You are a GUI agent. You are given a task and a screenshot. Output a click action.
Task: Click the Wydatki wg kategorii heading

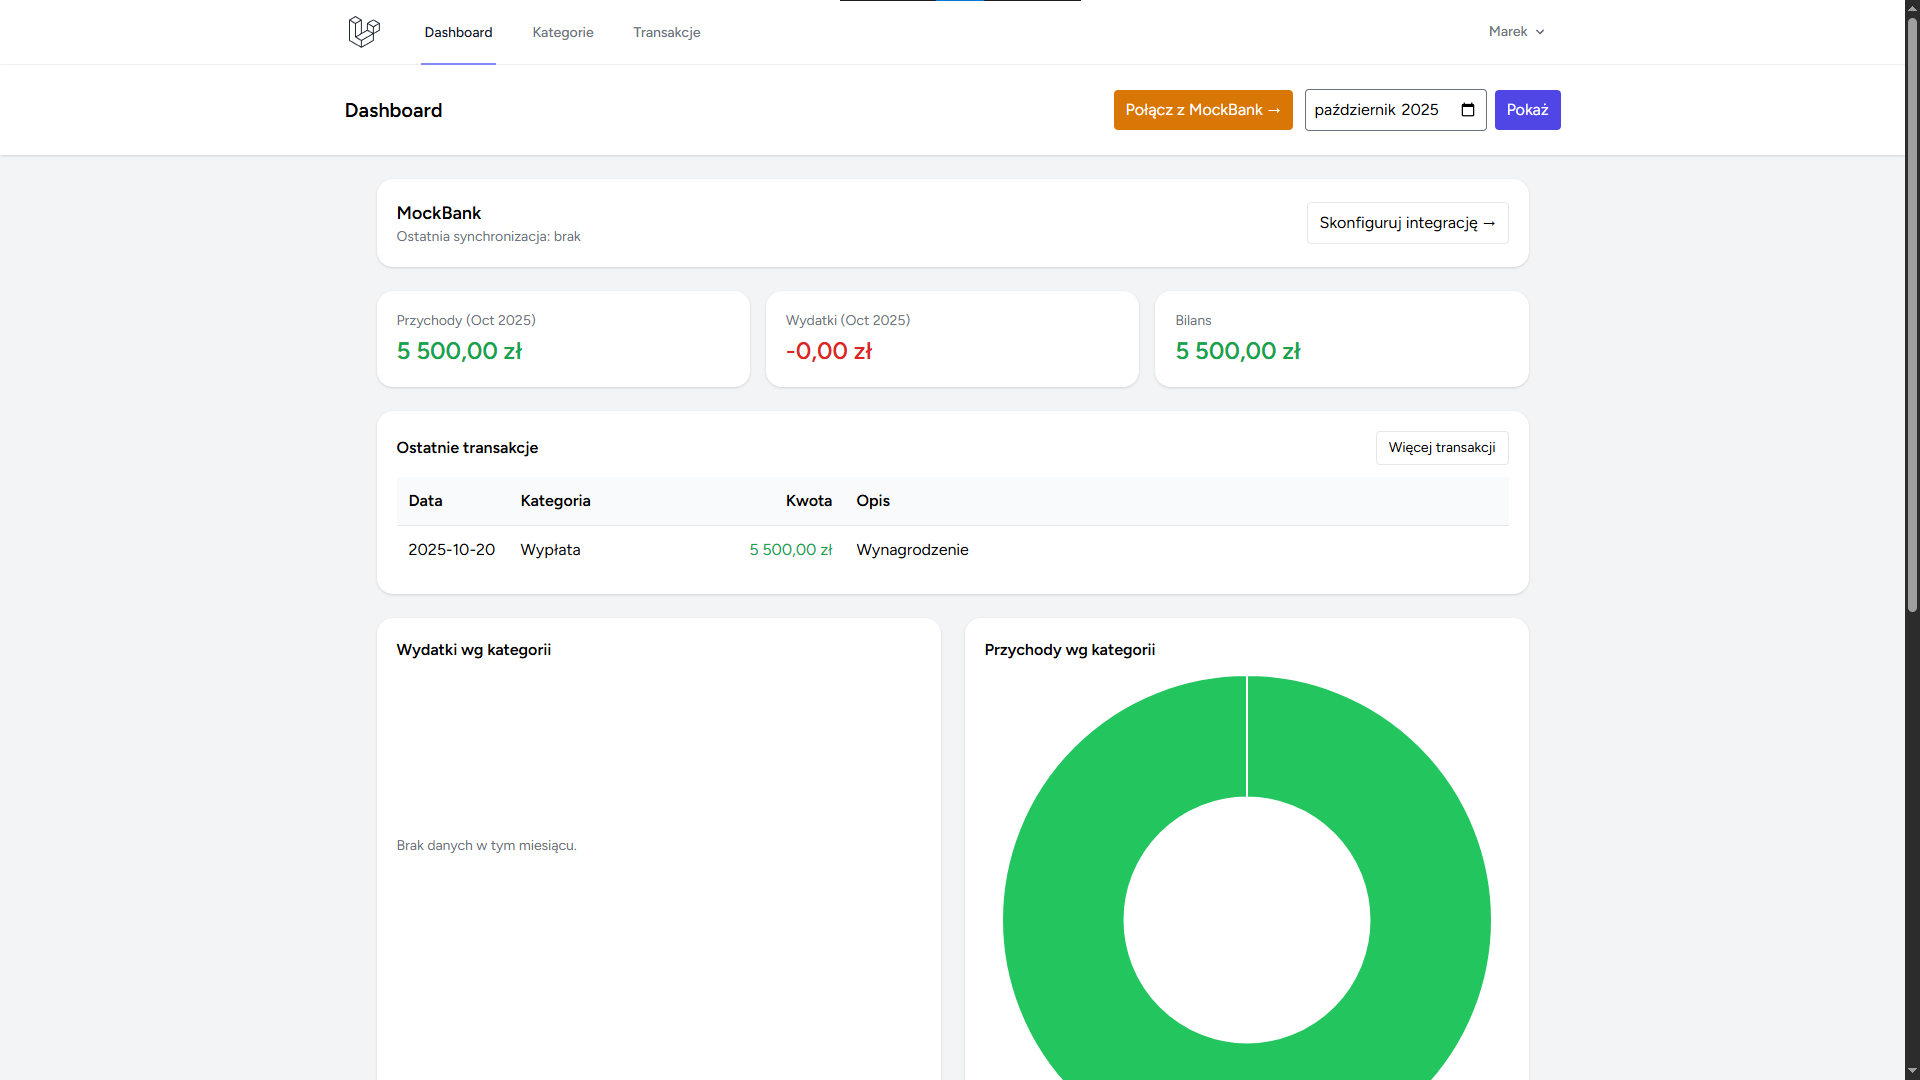click(x=473, y=650)
